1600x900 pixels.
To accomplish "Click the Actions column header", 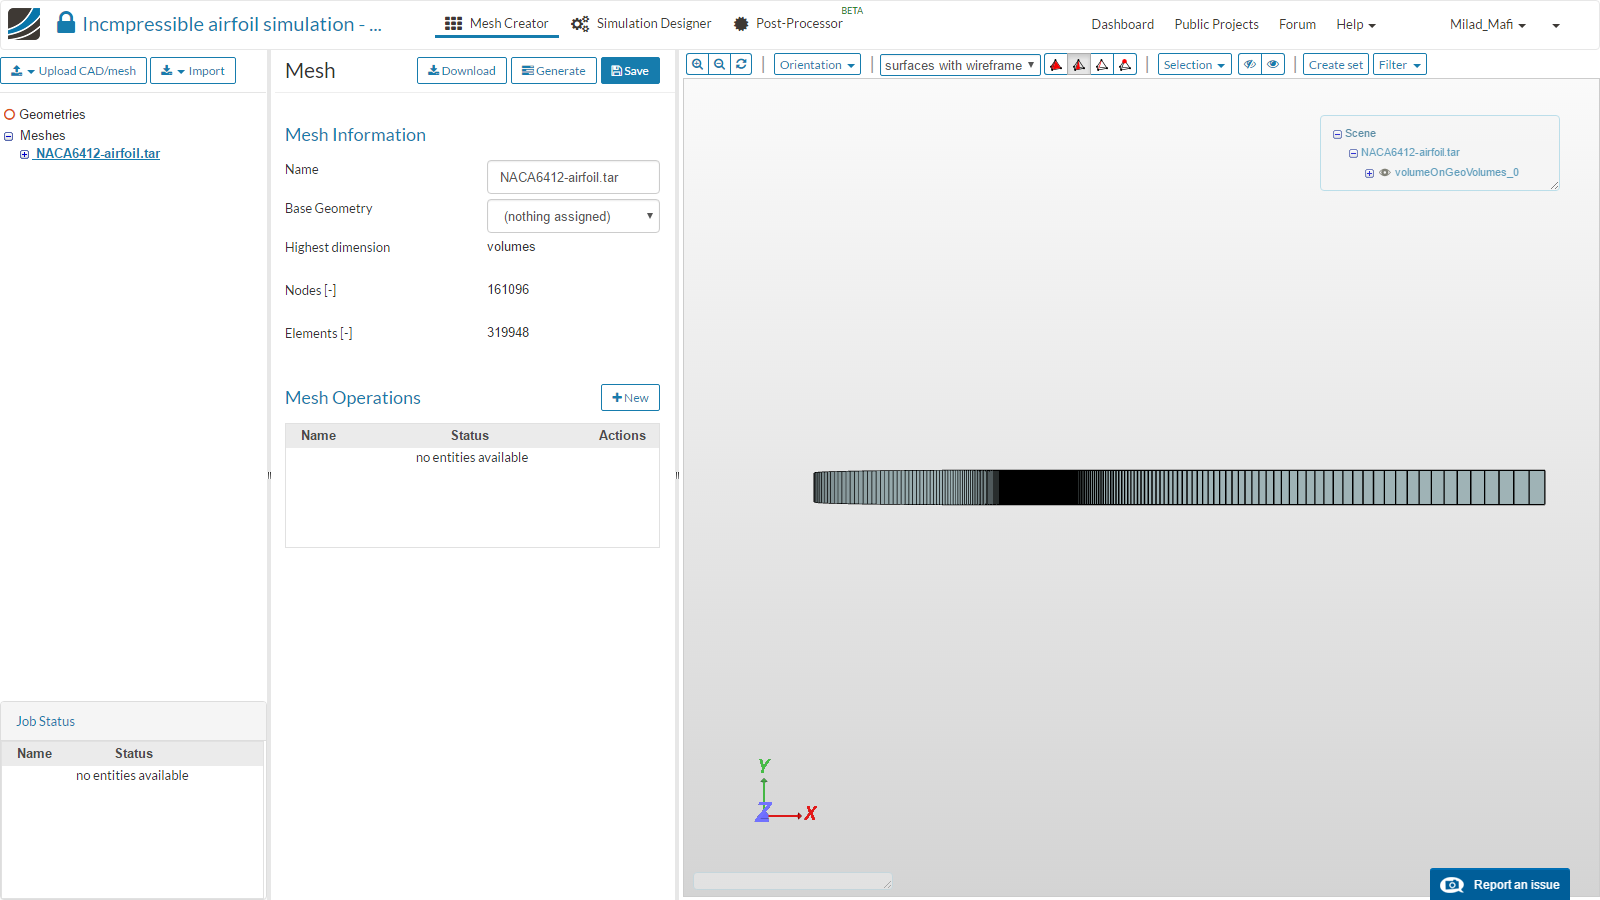I will (x=622, y=436).
